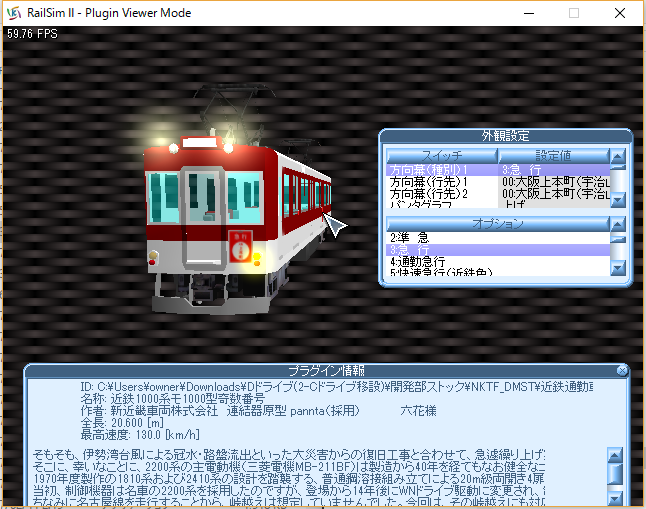
Task: Click the switch list scrollbar thumb
Action: (x=618, y=167)
